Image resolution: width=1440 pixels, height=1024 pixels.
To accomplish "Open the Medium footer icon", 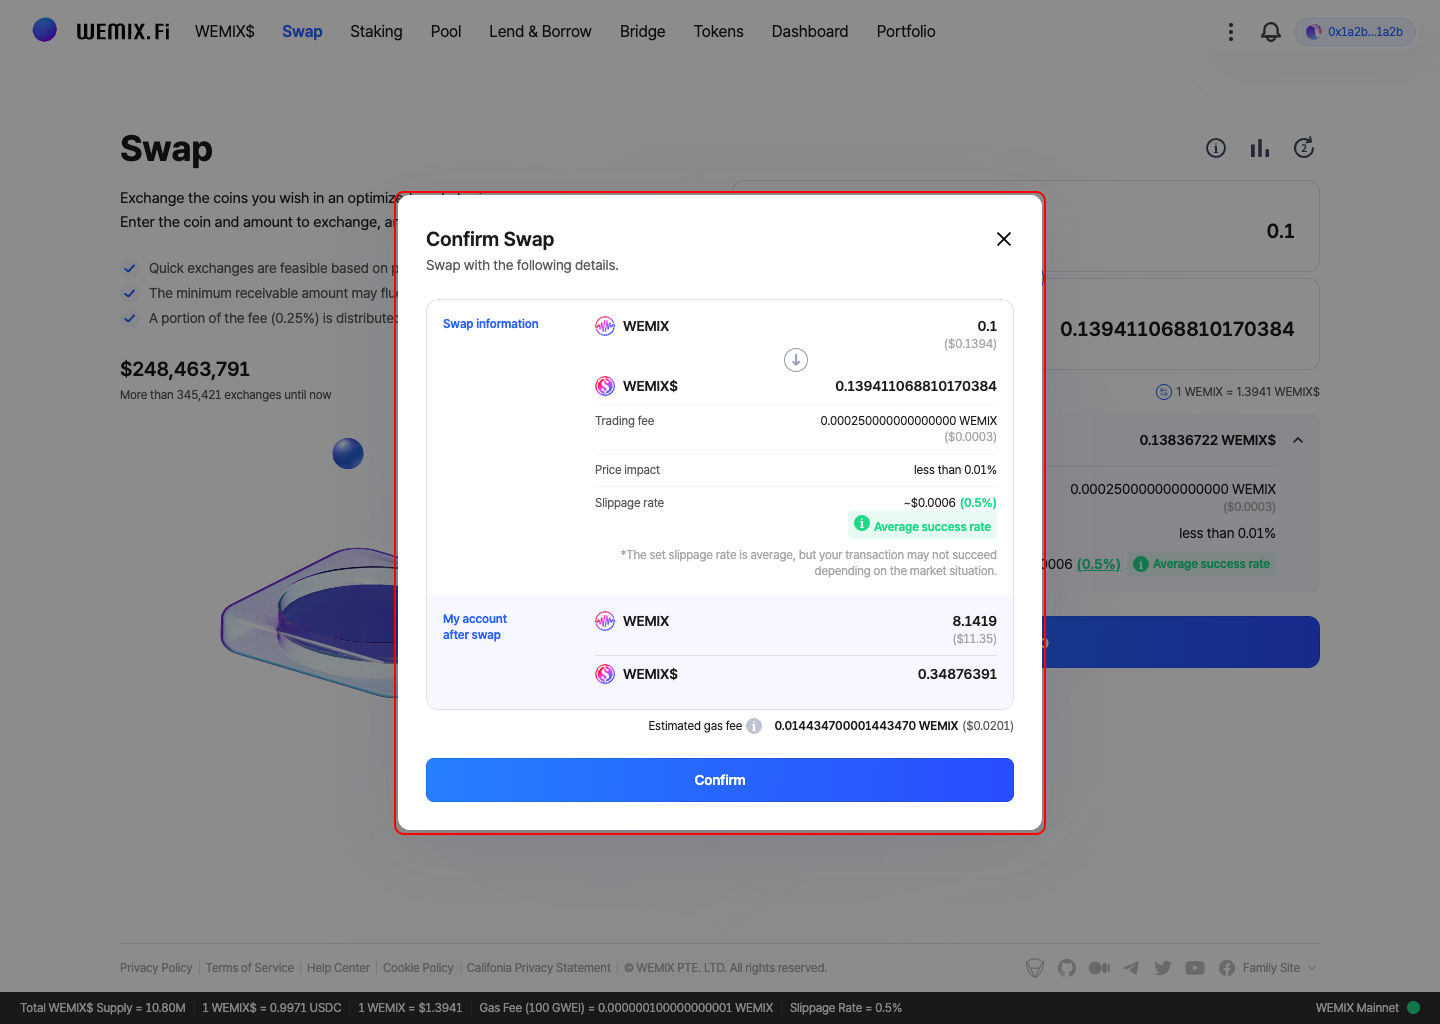I will pos(1099,968).
